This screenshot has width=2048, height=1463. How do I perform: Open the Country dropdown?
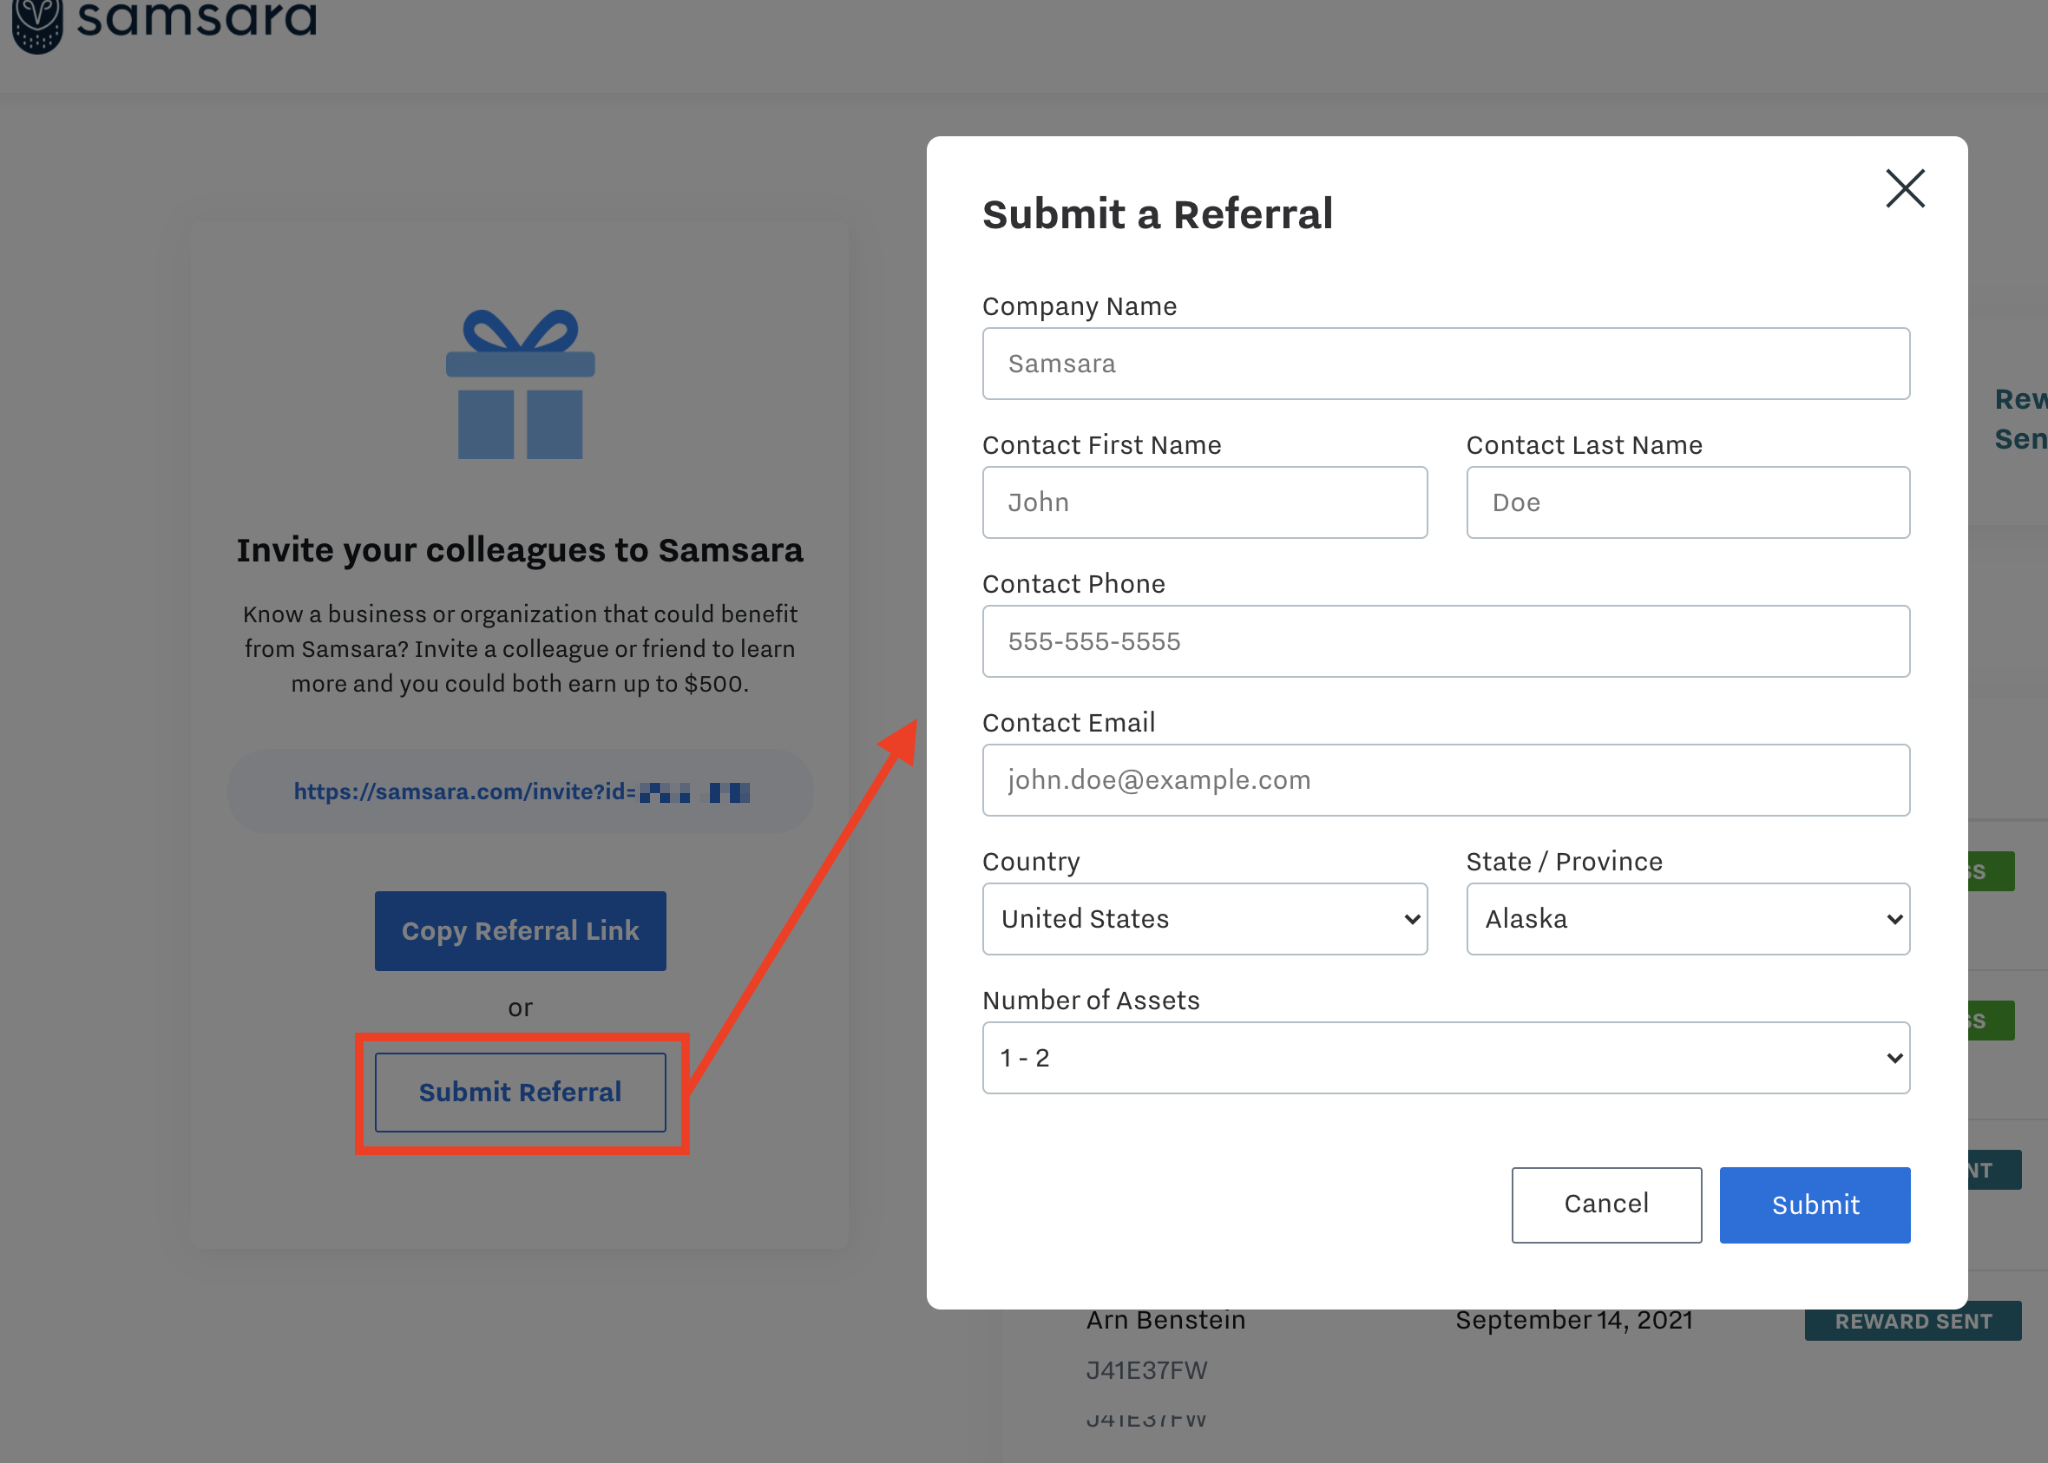[x=1204, y=919]
